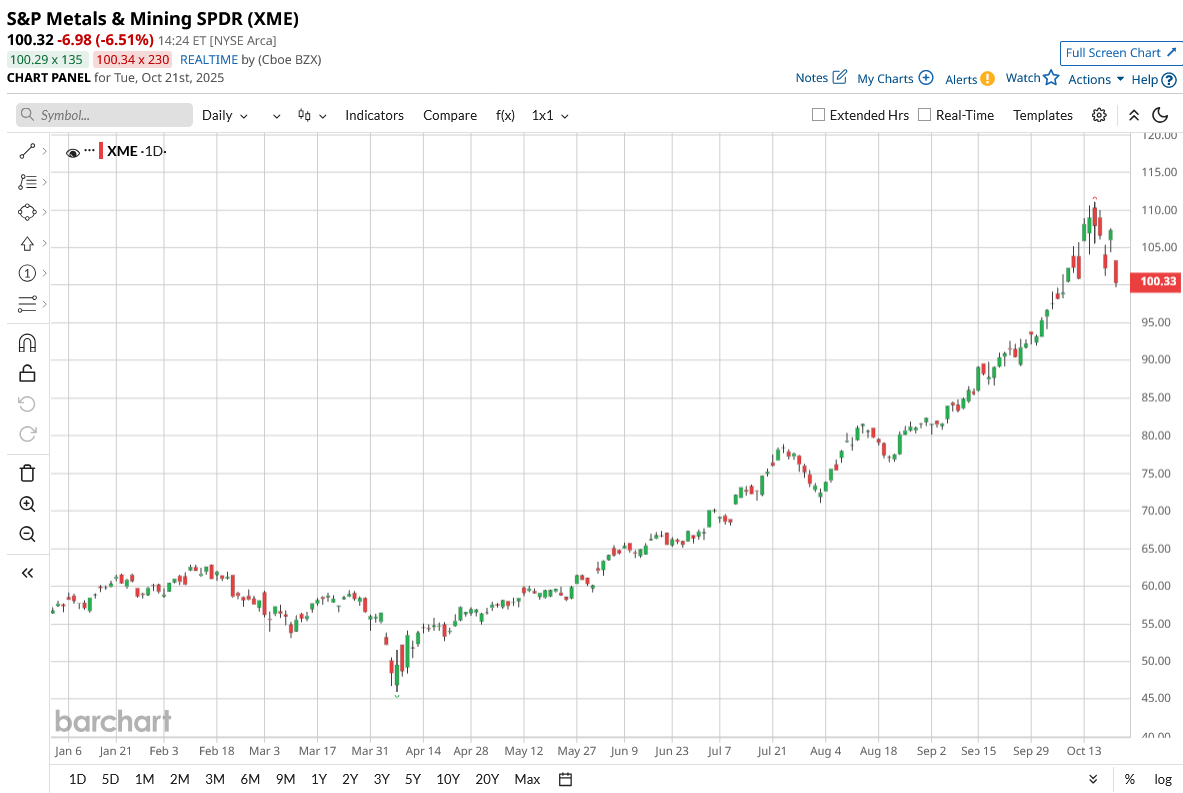This screenshot has width=1183, height=793.
Task: Open the Fibonacci retracement tools
Action: coord(27,182)
